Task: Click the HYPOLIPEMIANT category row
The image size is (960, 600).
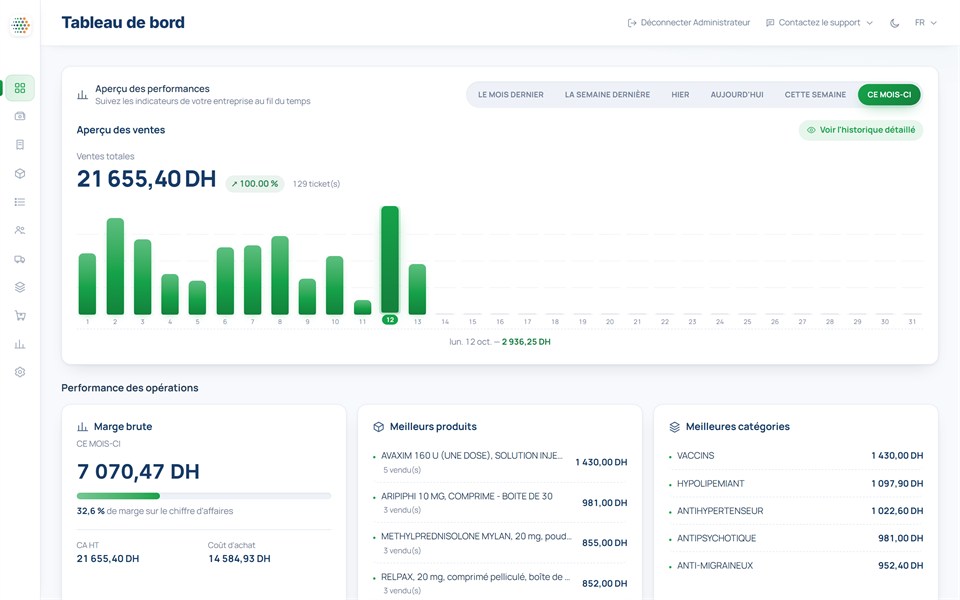Action: [x=796, y=484]
